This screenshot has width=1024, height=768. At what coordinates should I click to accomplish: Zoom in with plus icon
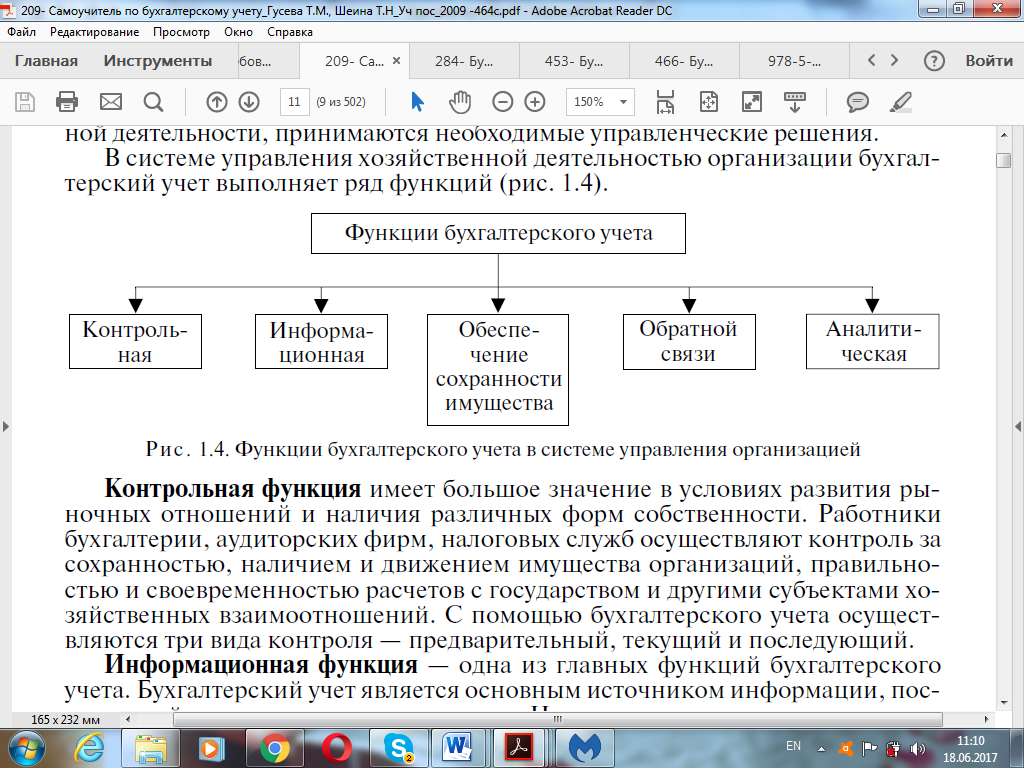(535, 102)
